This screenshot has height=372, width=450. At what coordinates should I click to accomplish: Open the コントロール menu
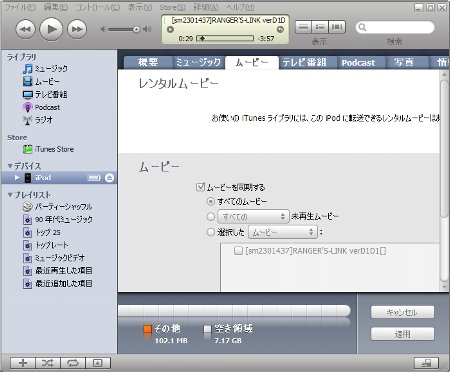98,7
